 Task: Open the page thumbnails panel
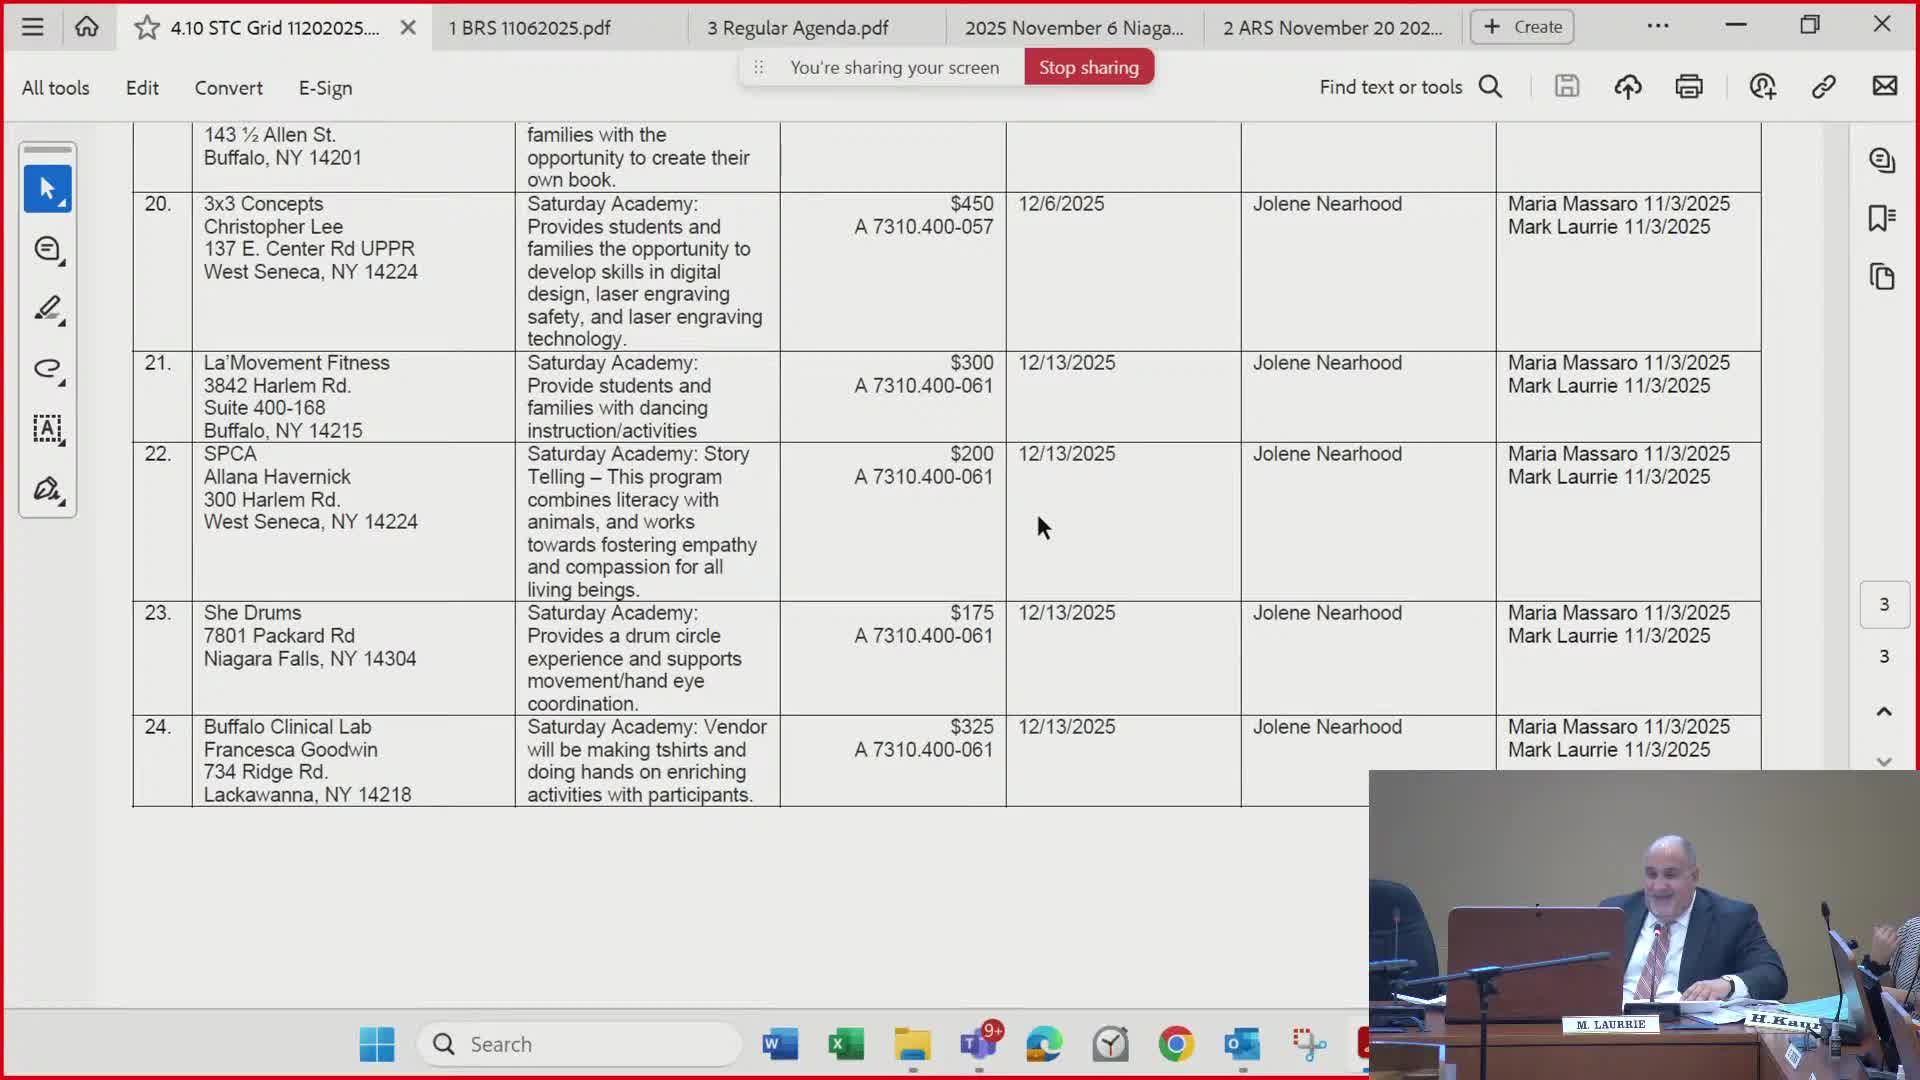coord(1883,277)
